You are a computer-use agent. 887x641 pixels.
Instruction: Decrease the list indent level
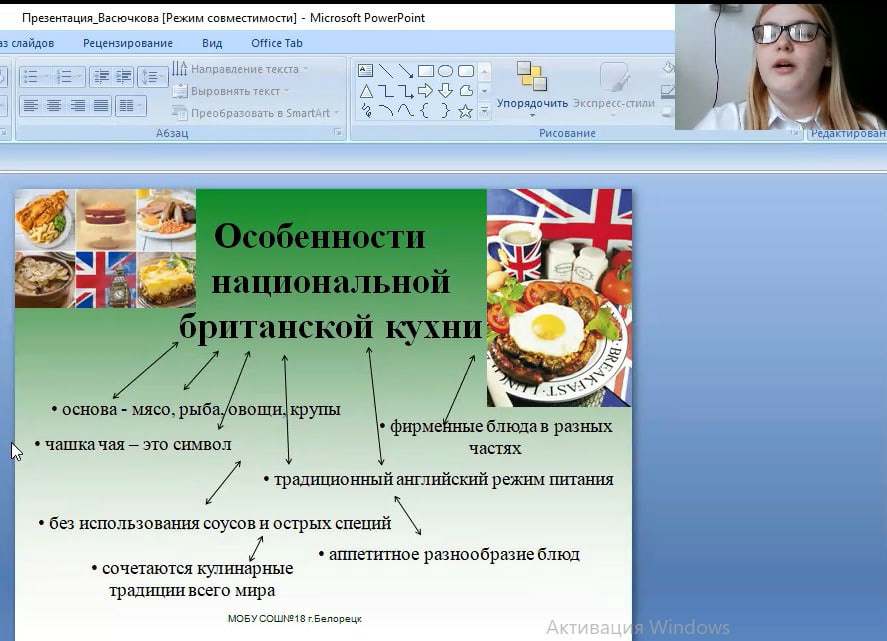[99, 76]
